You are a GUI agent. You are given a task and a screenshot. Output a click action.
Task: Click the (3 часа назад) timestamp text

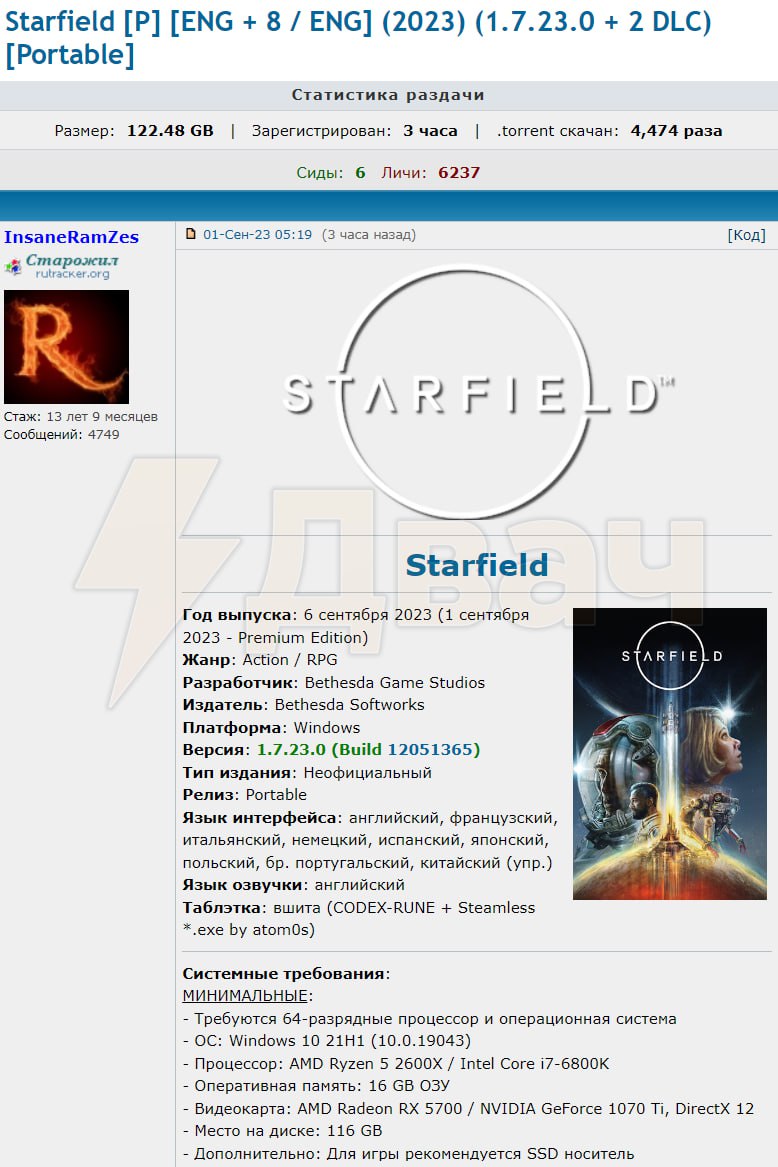click(369, 234)
